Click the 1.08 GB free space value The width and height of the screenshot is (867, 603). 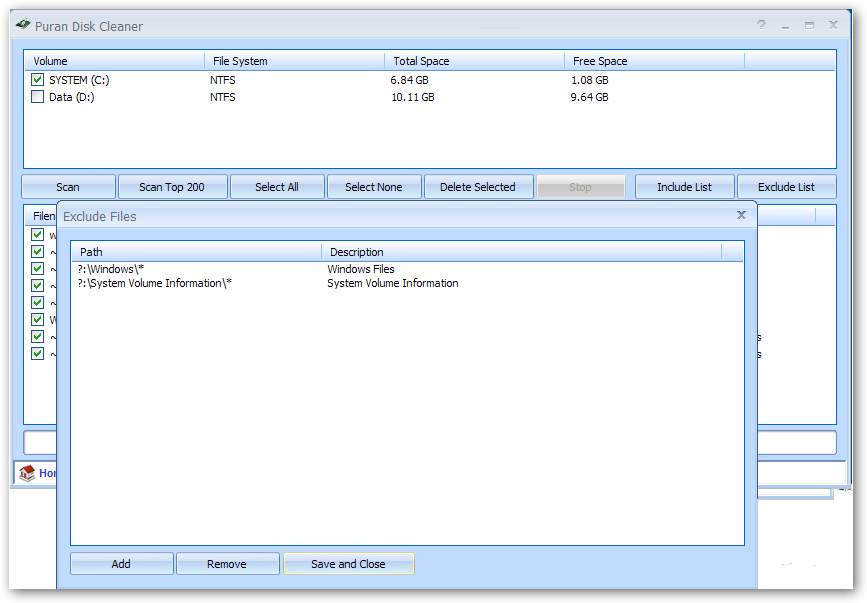pos(589,80)
